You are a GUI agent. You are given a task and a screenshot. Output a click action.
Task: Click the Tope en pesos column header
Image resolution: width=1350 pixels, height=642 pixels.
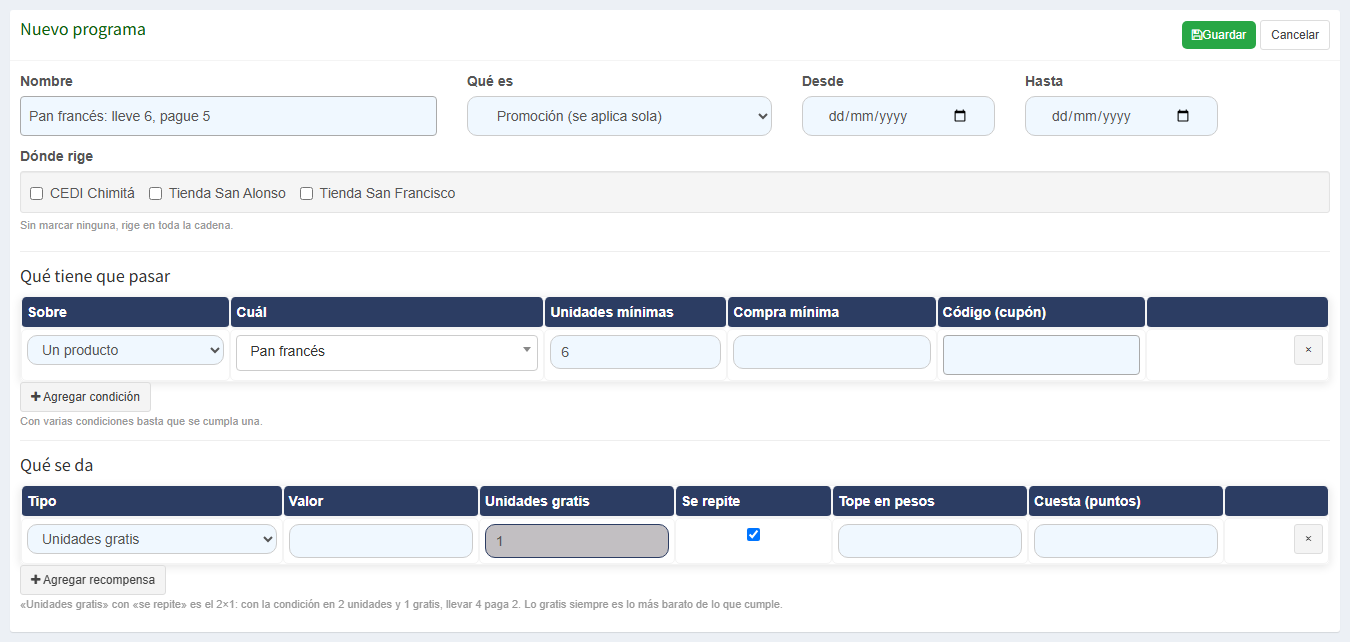tap(930, 501)
